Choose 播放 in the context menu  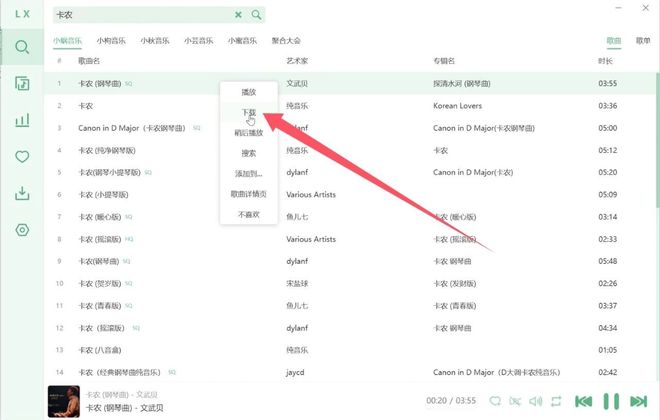click(x=249, y=92)
